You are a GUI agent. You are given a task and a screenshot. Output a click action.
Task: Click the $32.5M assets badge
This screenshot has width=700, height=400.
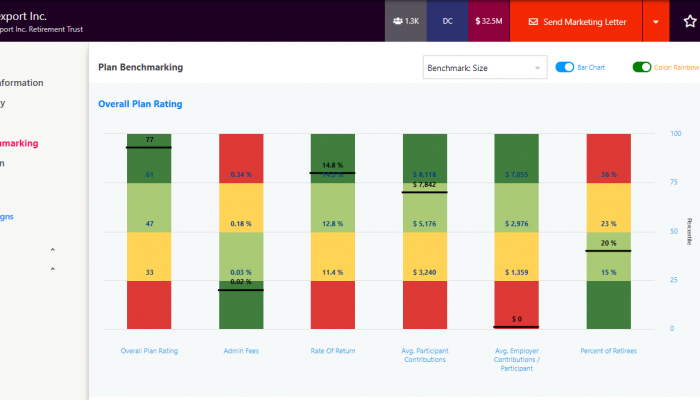489,21
